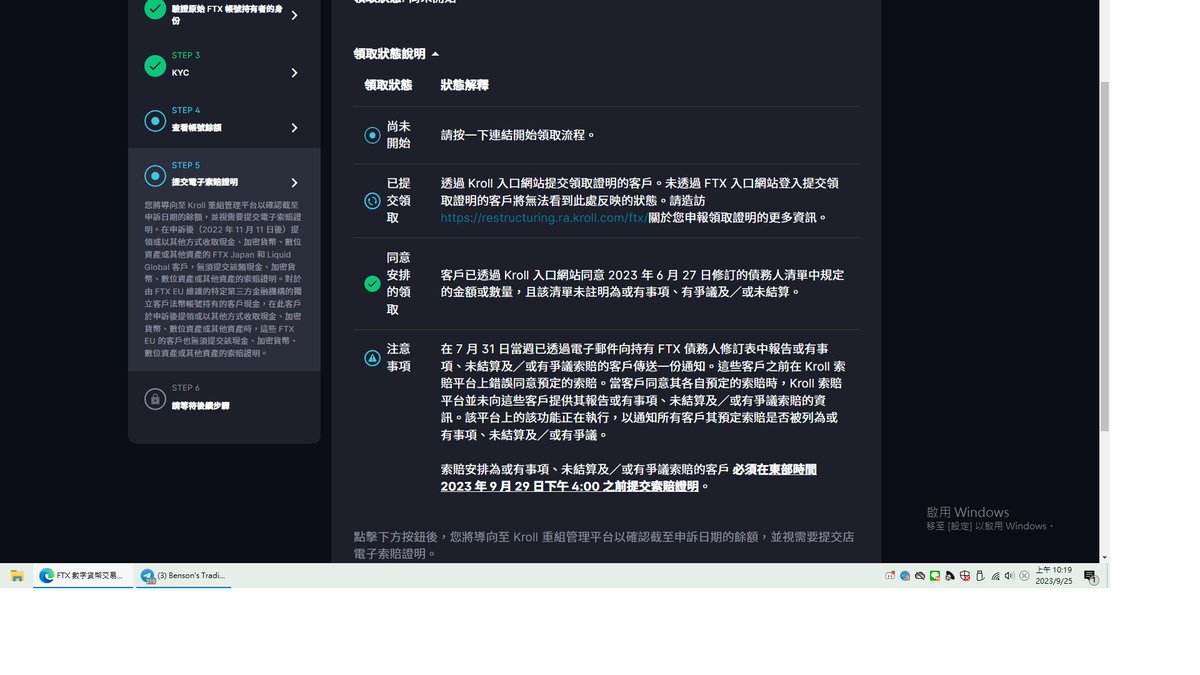Click the first tray icon with red dot
This screenshot has height=675, width=1200.
click(x=890, y=575)
